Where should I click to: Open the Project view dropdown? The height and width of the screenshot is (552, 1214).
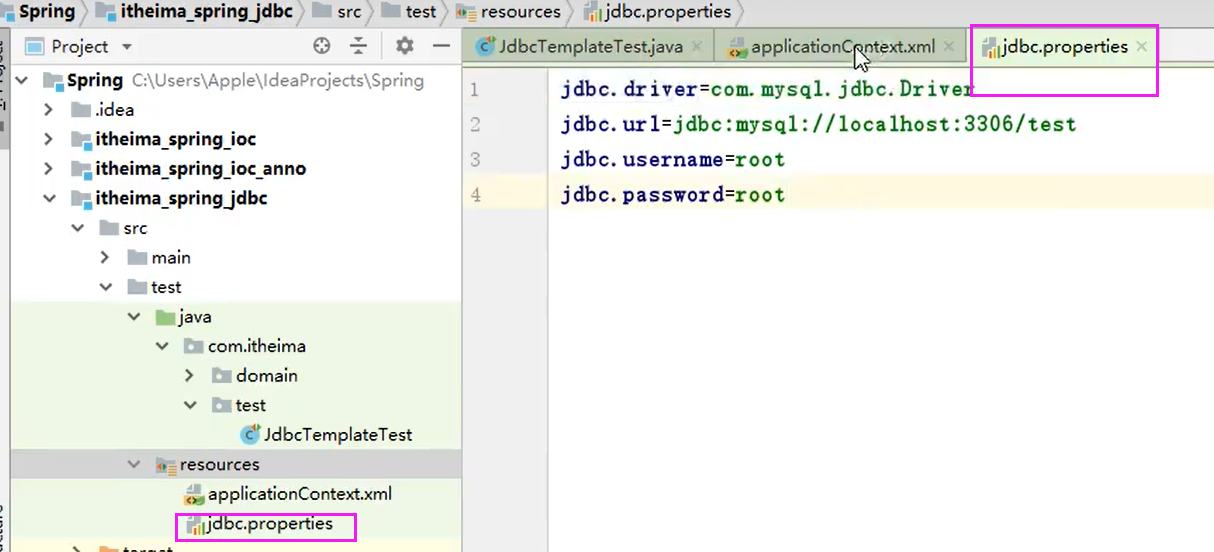[x=126, y=47]
